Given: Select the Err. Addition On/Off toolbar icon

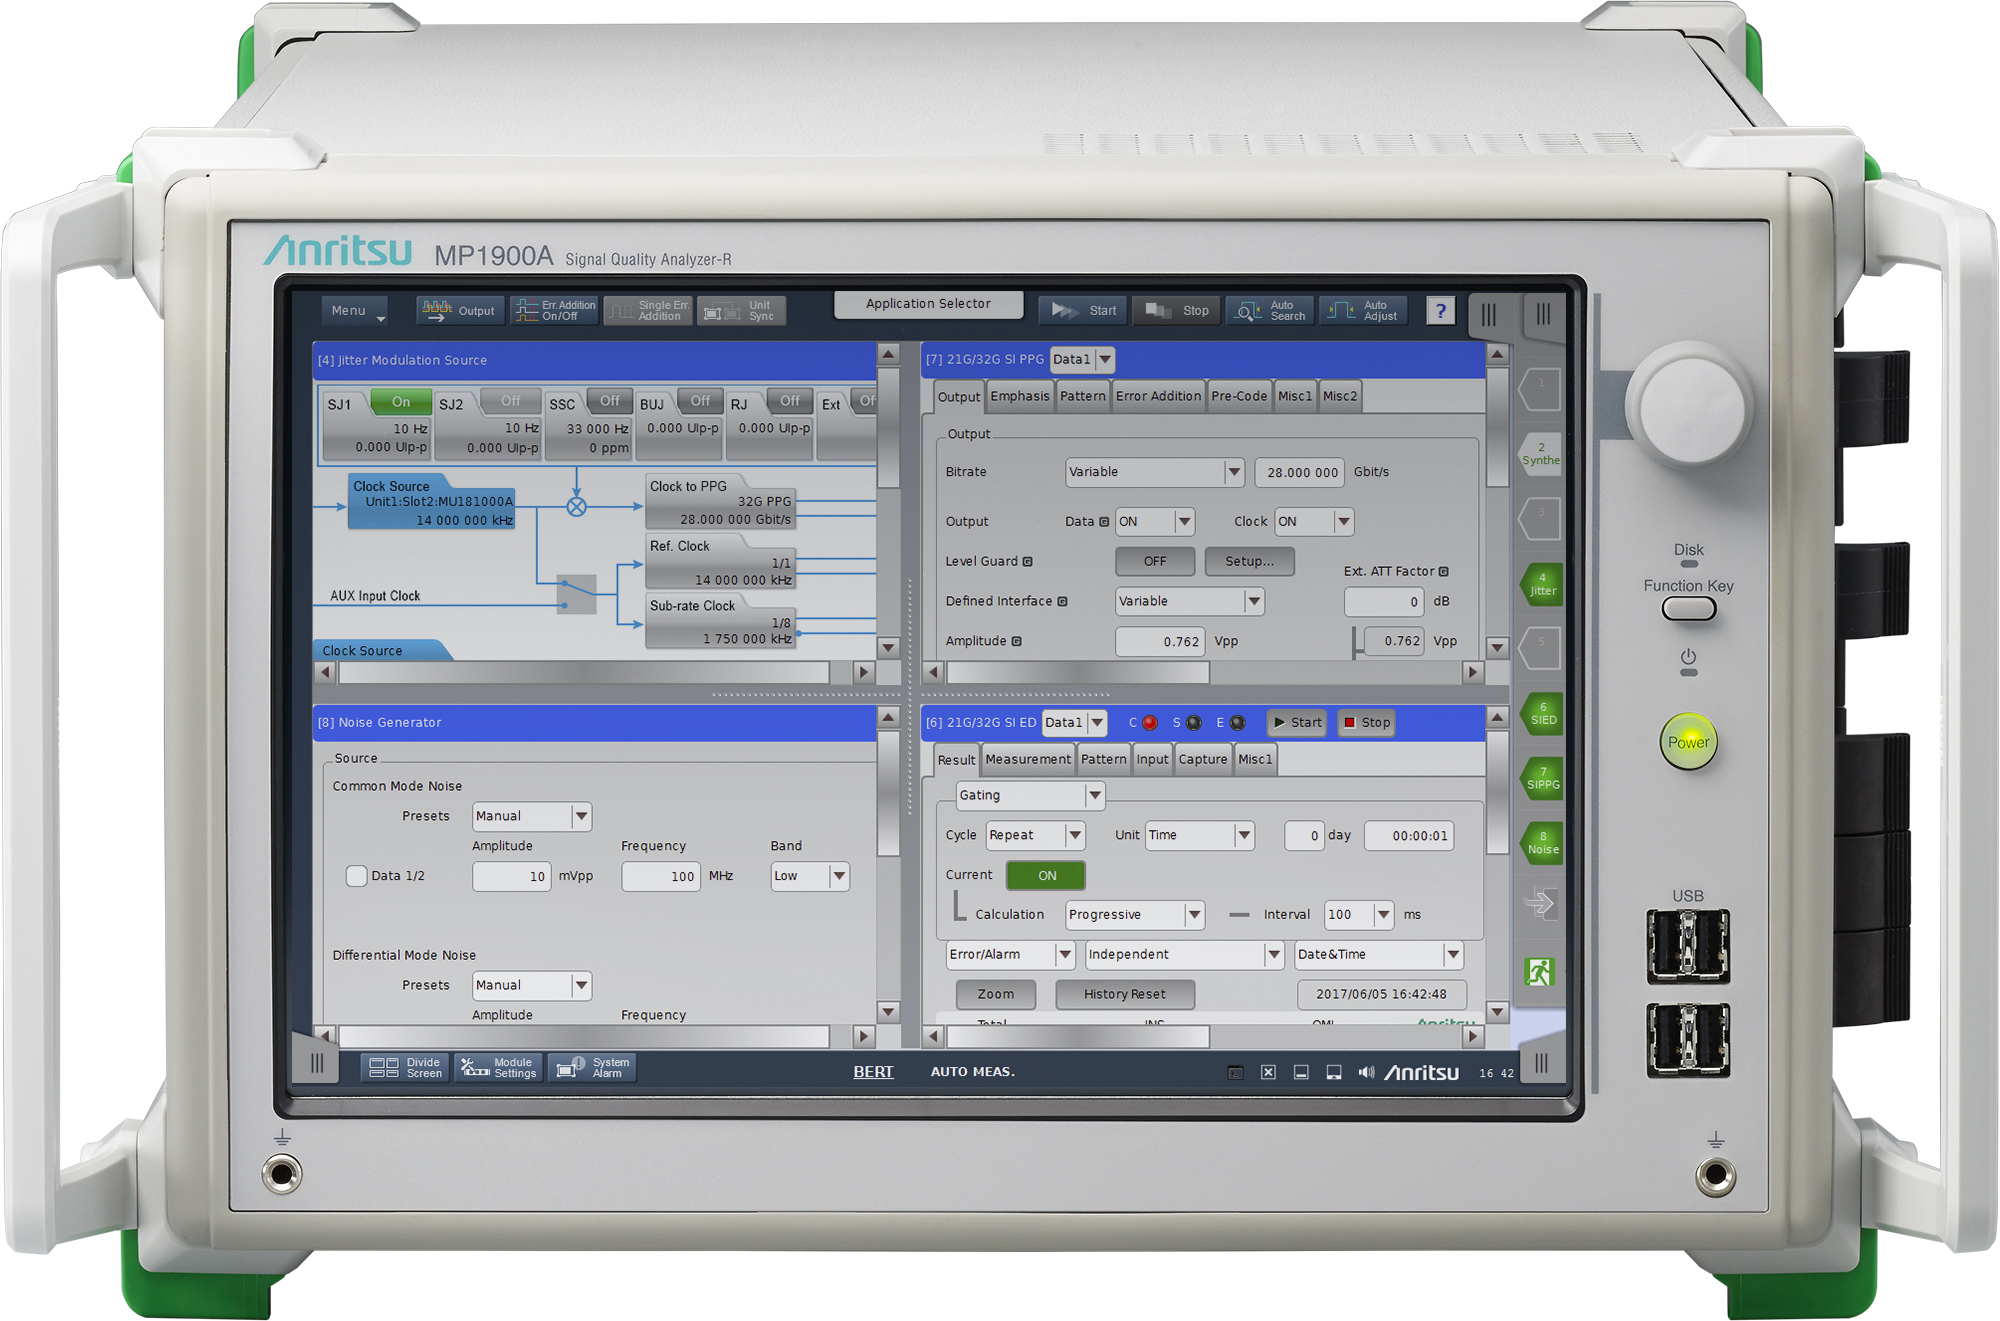Looking at the screenshot, I should point(552,310).
